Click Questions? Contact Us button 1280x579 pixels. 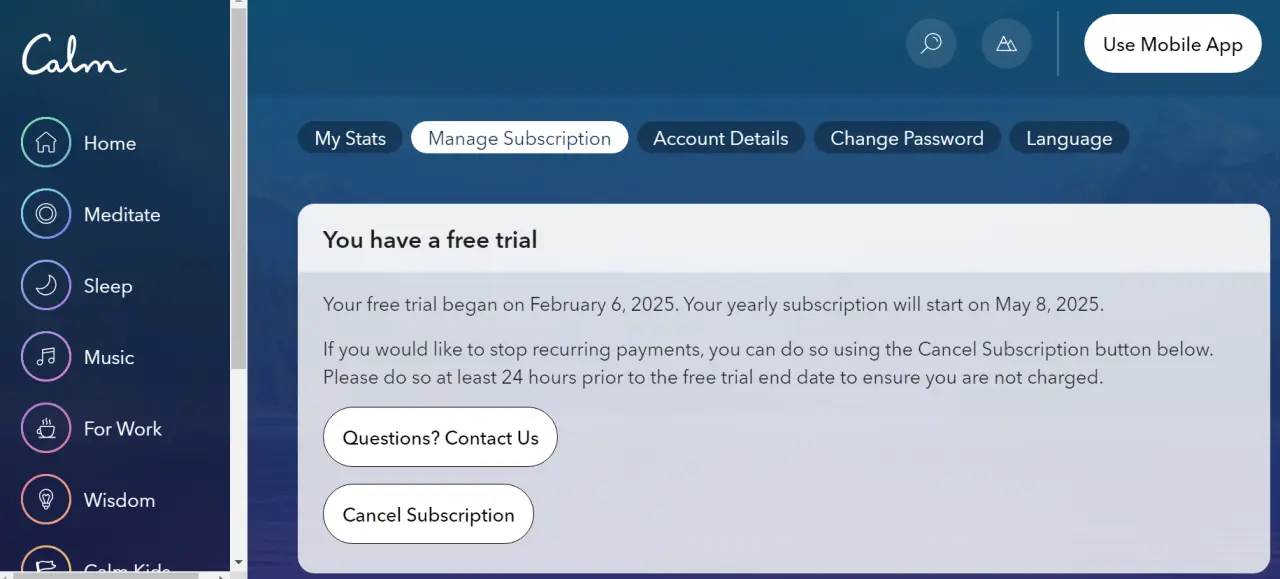pos(440,437)
